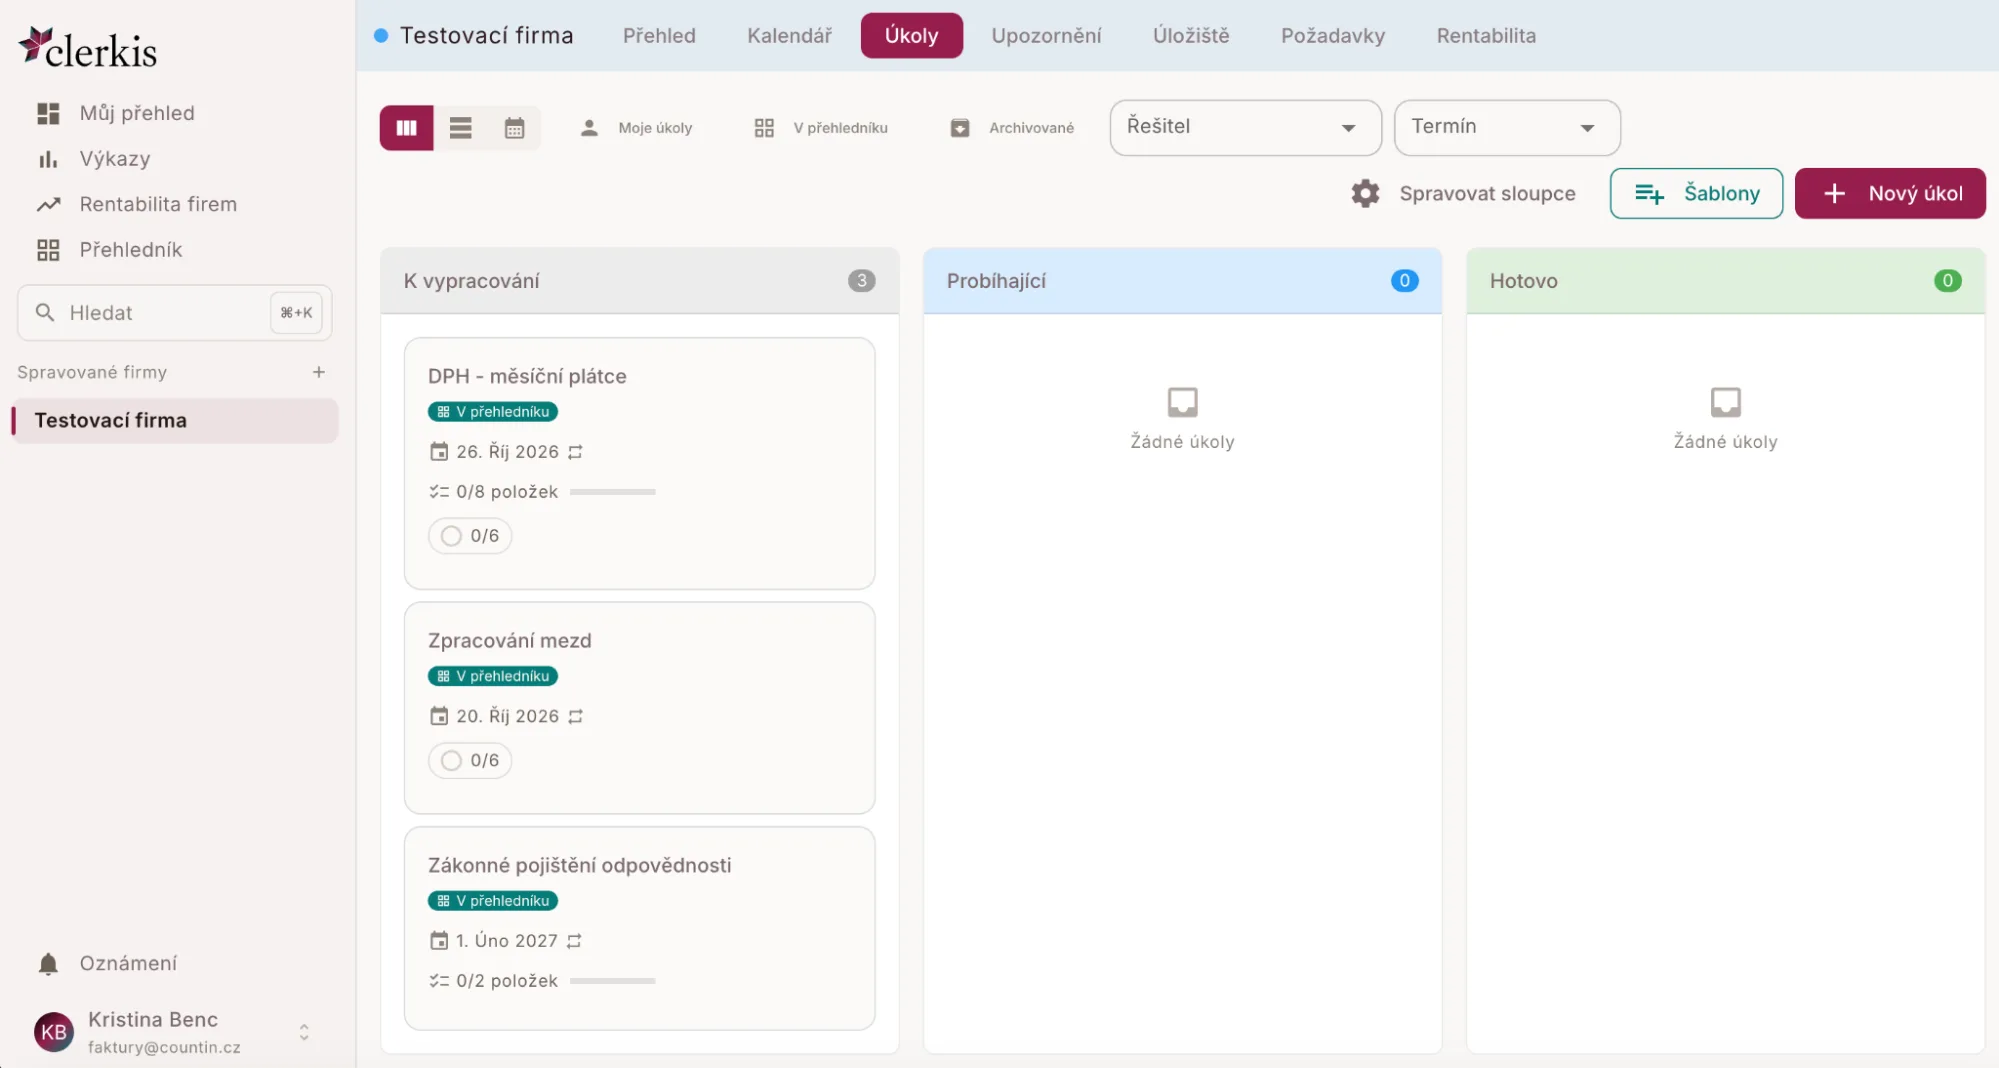Click the plus icon to add a managed company
The height and width of the screenshot is (1068, 1999).
point(319,372)
